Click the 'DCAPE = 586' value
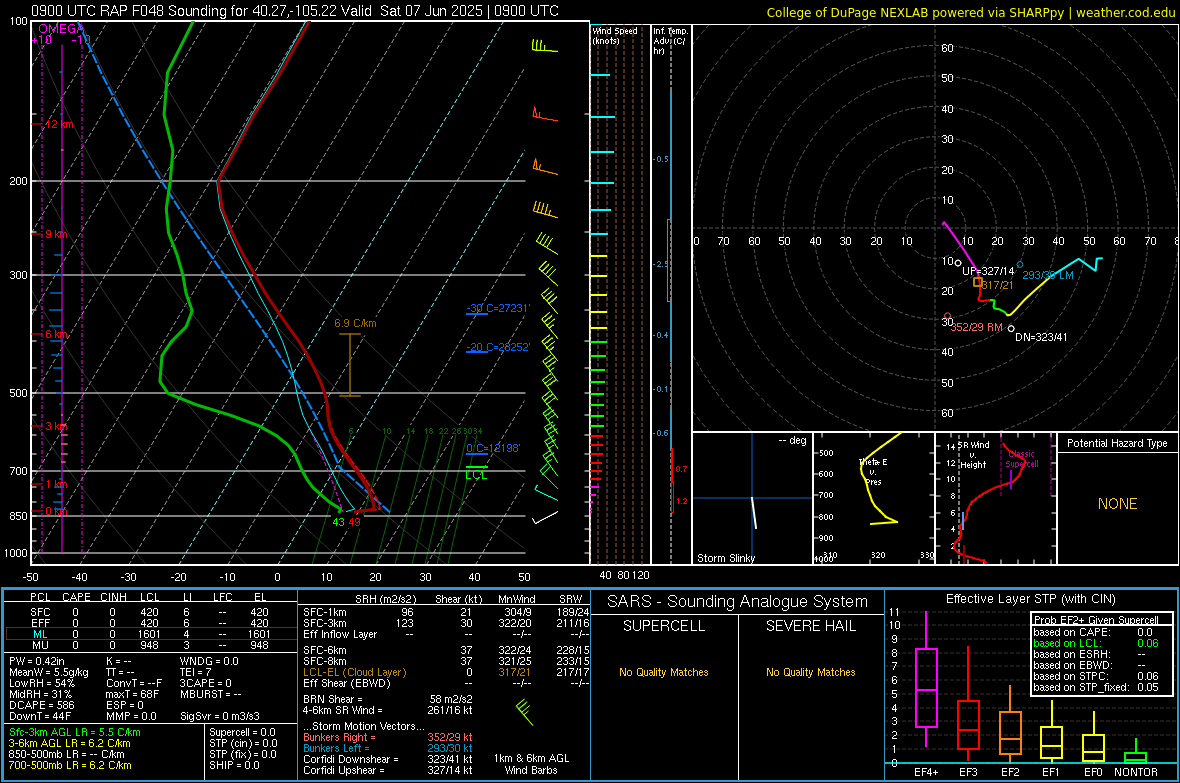 click(x=41, y=705)
